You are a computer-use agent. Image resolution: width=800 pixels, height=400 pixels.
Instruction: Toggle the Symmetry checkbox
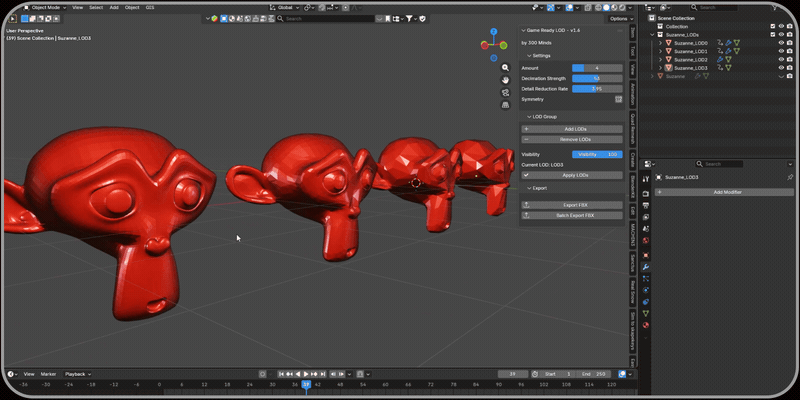618,99
